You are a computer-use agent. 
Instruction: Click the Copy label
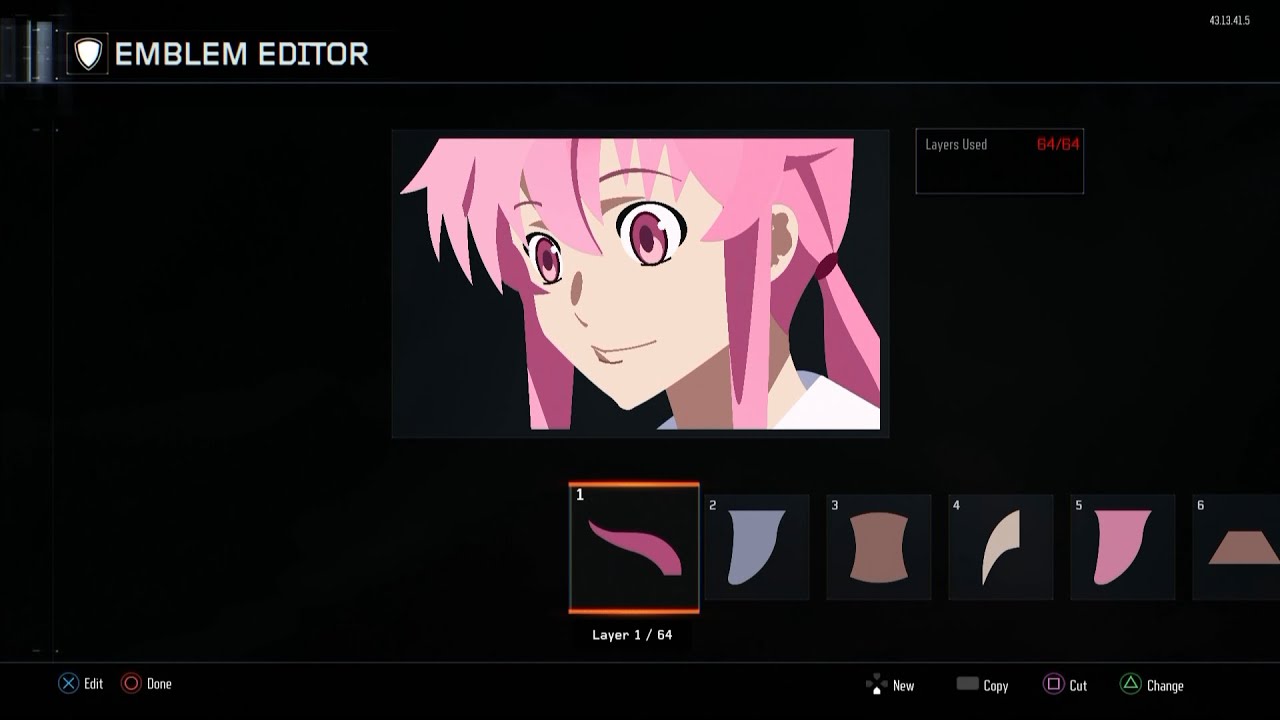point(996,686)
